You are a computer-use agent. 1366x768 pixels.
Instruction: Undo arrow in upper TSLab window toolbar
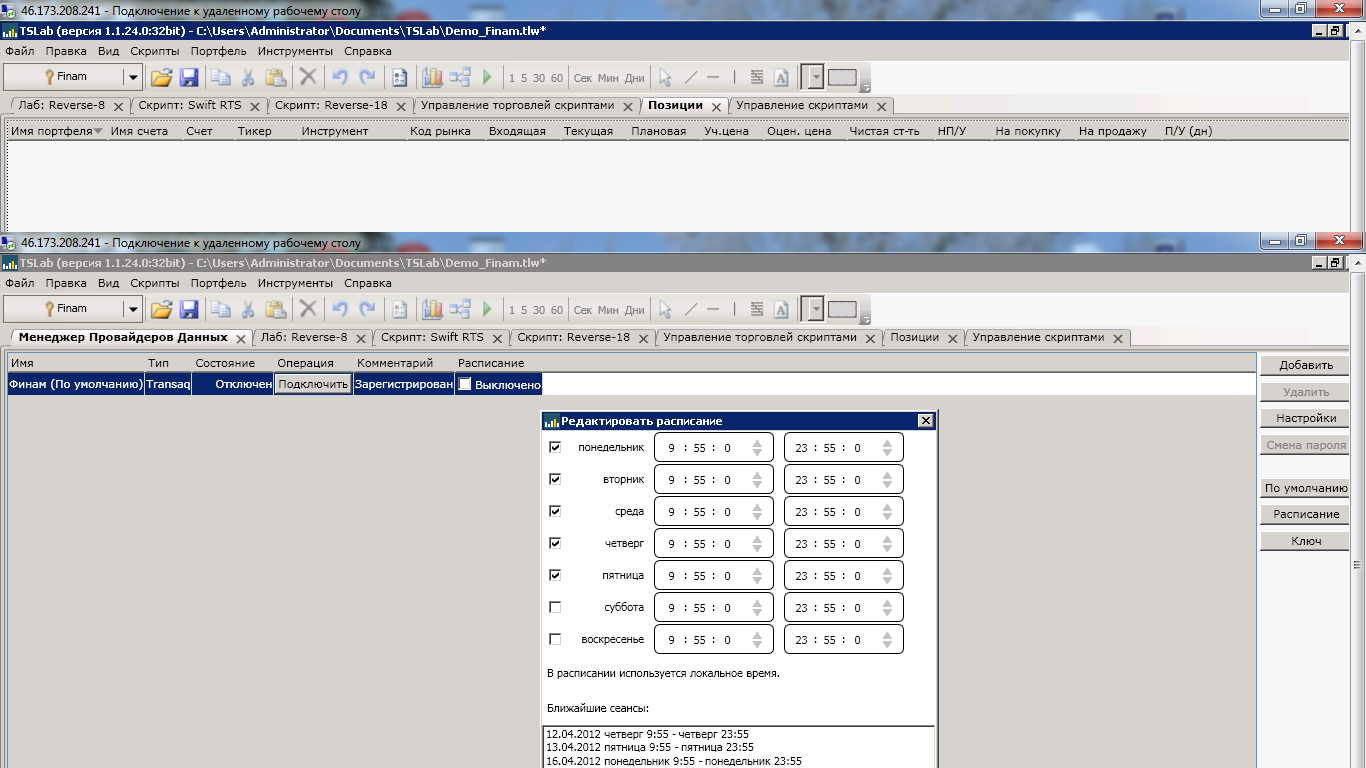[340, 77]
